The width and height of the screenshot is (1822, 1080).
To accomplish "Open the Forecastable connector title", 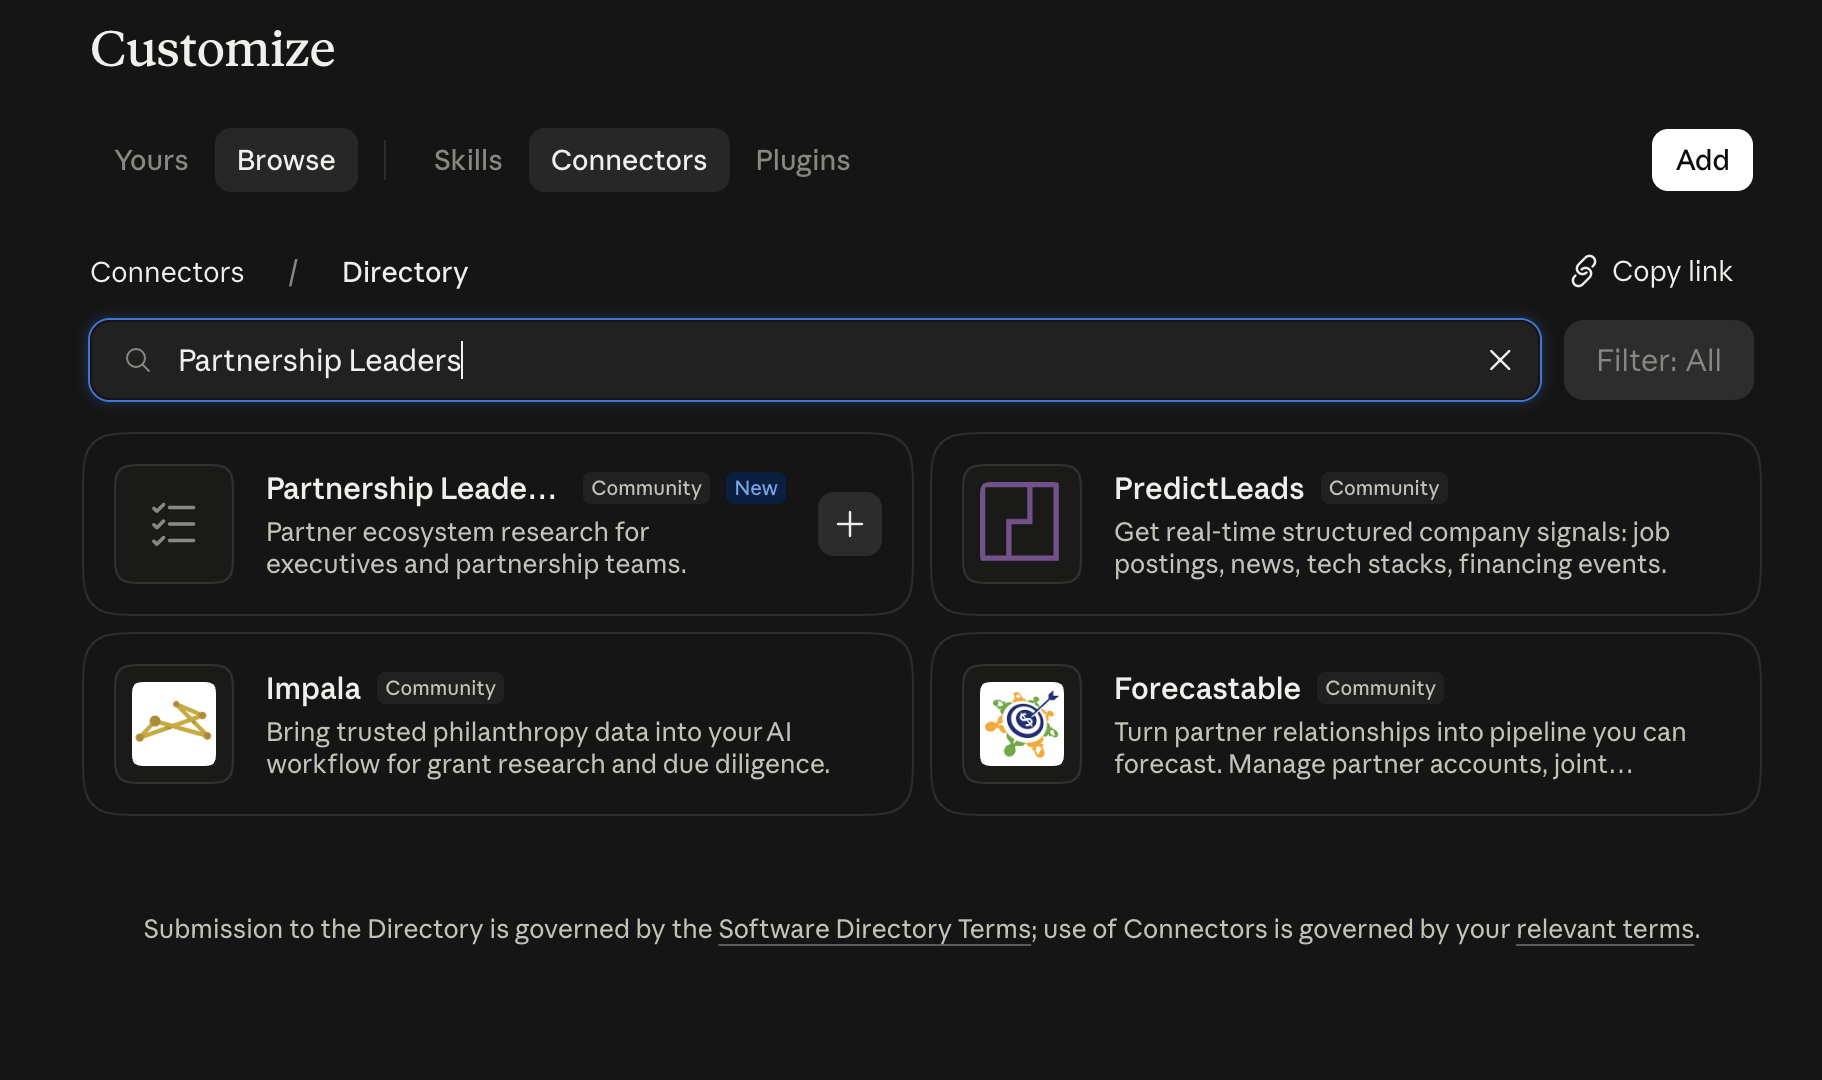I will point(1207,688).
